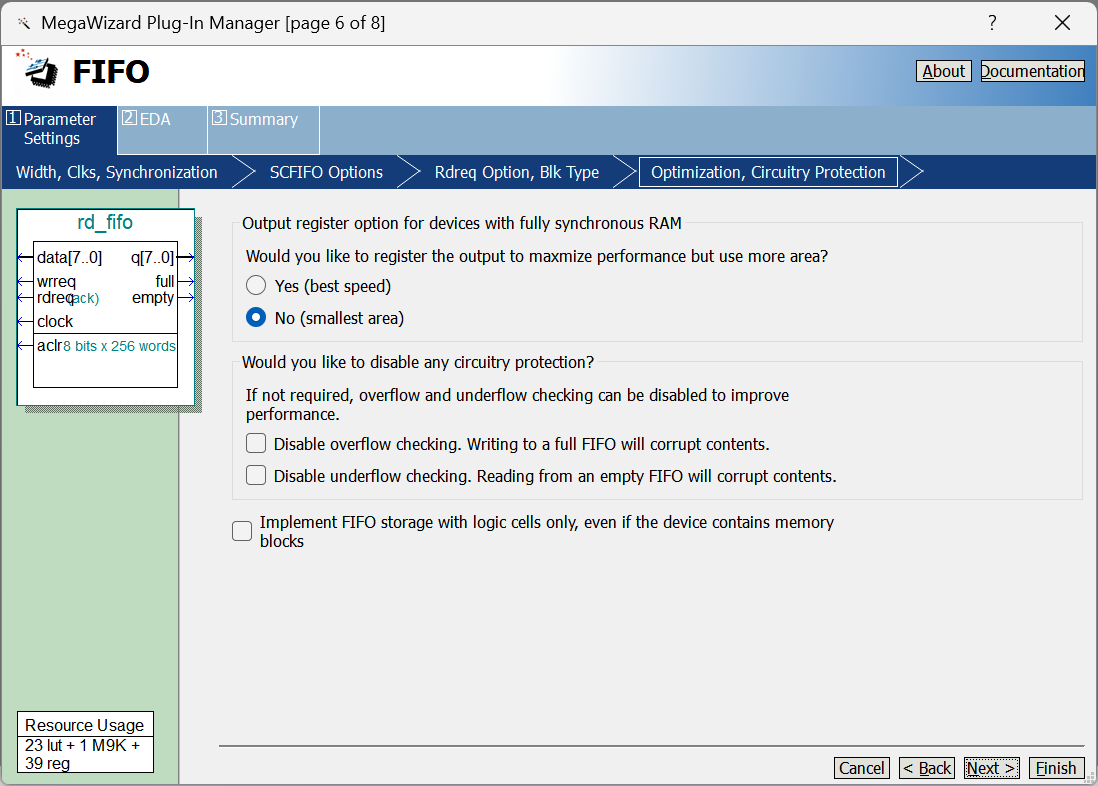Click the arrow after Circuitry Protection step

point(912,172)
